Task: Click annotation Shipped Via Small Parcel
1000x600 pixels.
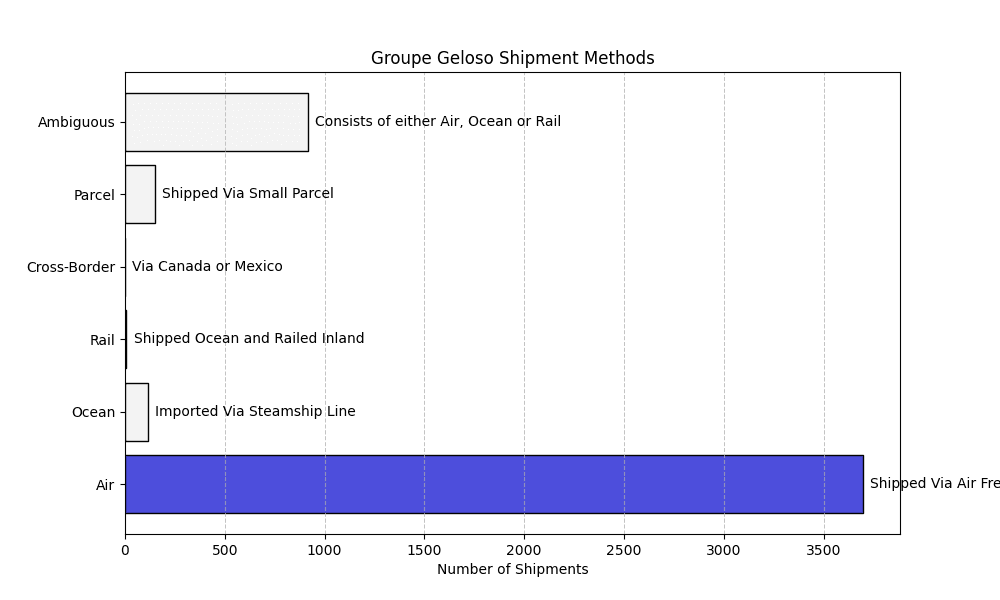Action: point(247,193)
